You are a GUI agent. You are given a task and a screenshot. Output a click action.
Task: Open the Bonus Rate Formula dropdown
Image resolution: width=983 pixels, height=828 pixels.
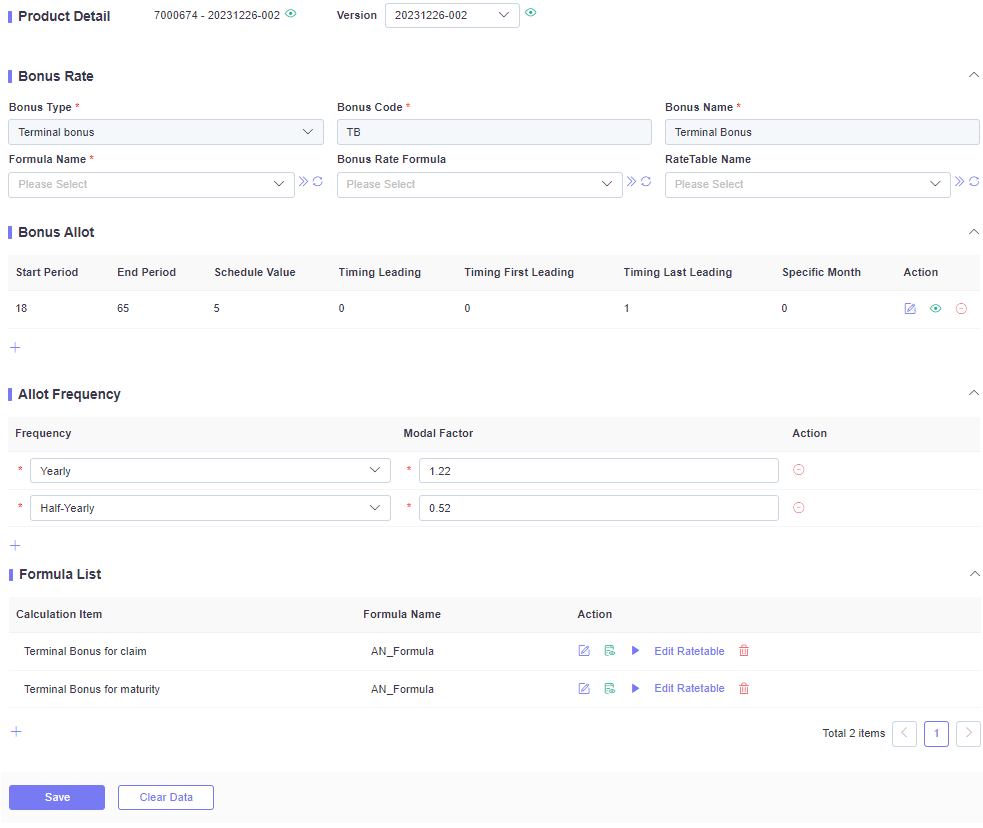pyautogui.click(x=480, y=185)
